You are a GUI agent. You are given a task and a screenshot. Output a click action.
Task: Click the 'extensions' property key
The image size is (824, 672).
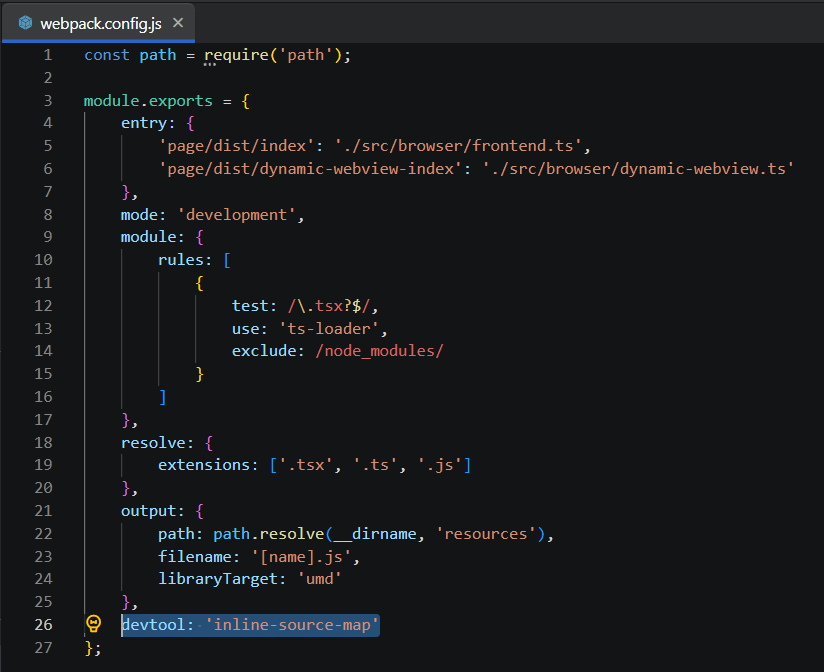pos(204,465)
